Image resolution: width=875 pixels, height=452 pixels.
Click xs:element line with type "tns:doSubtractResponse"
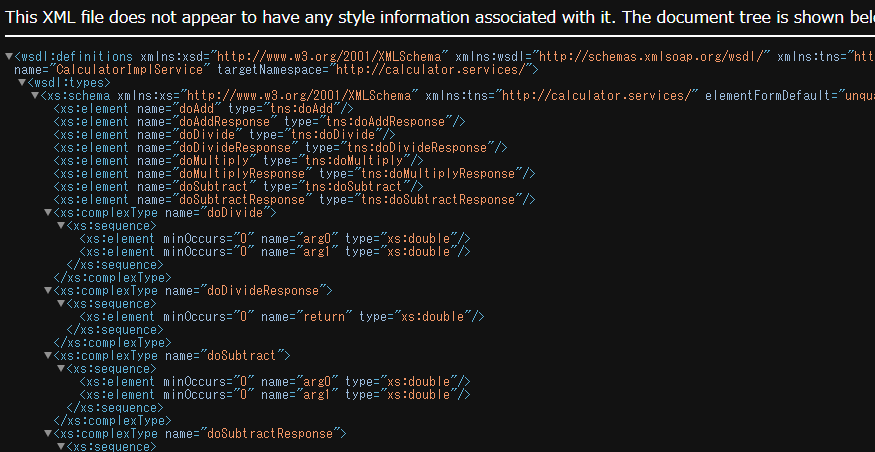[294, 200]
